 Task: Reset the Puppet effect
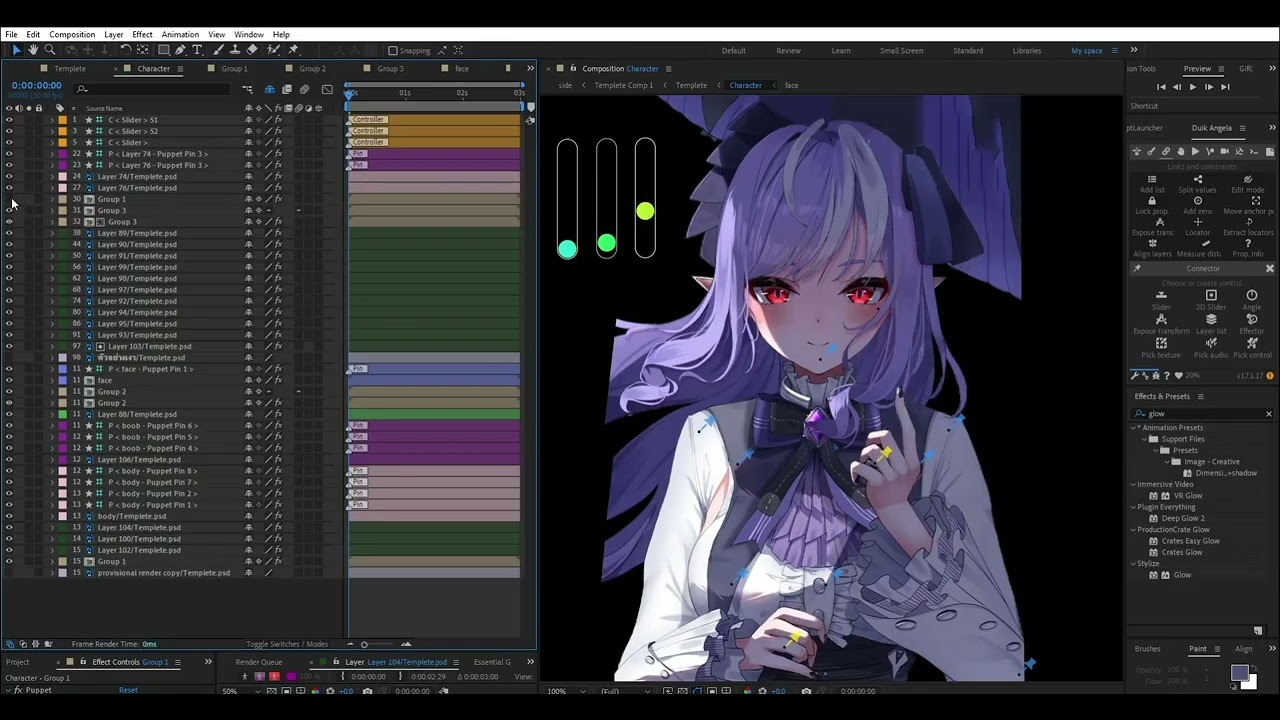coord(128,690)
